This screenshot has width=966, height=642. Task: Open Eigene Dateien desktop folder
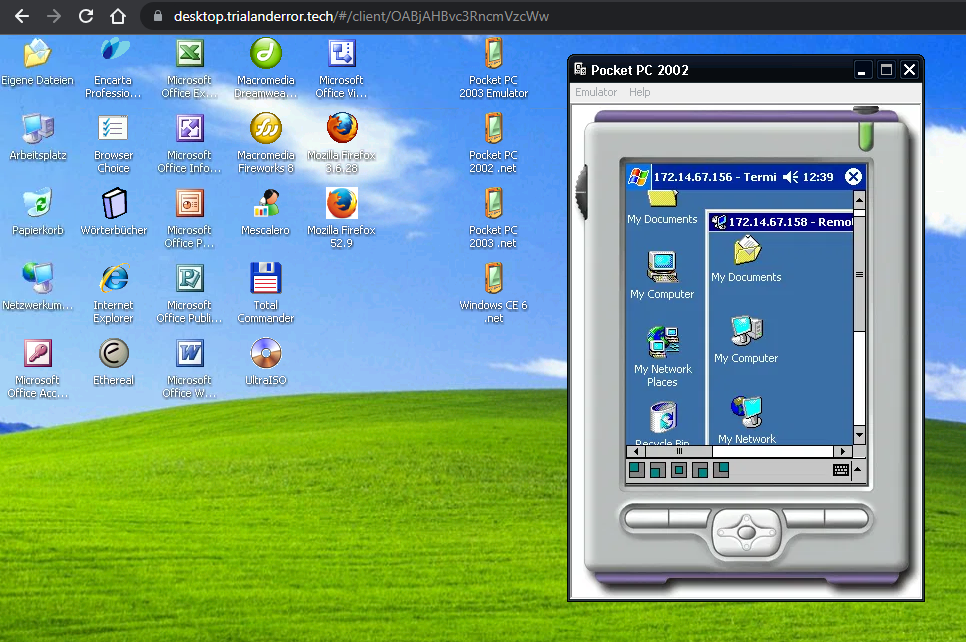[37, 62]
